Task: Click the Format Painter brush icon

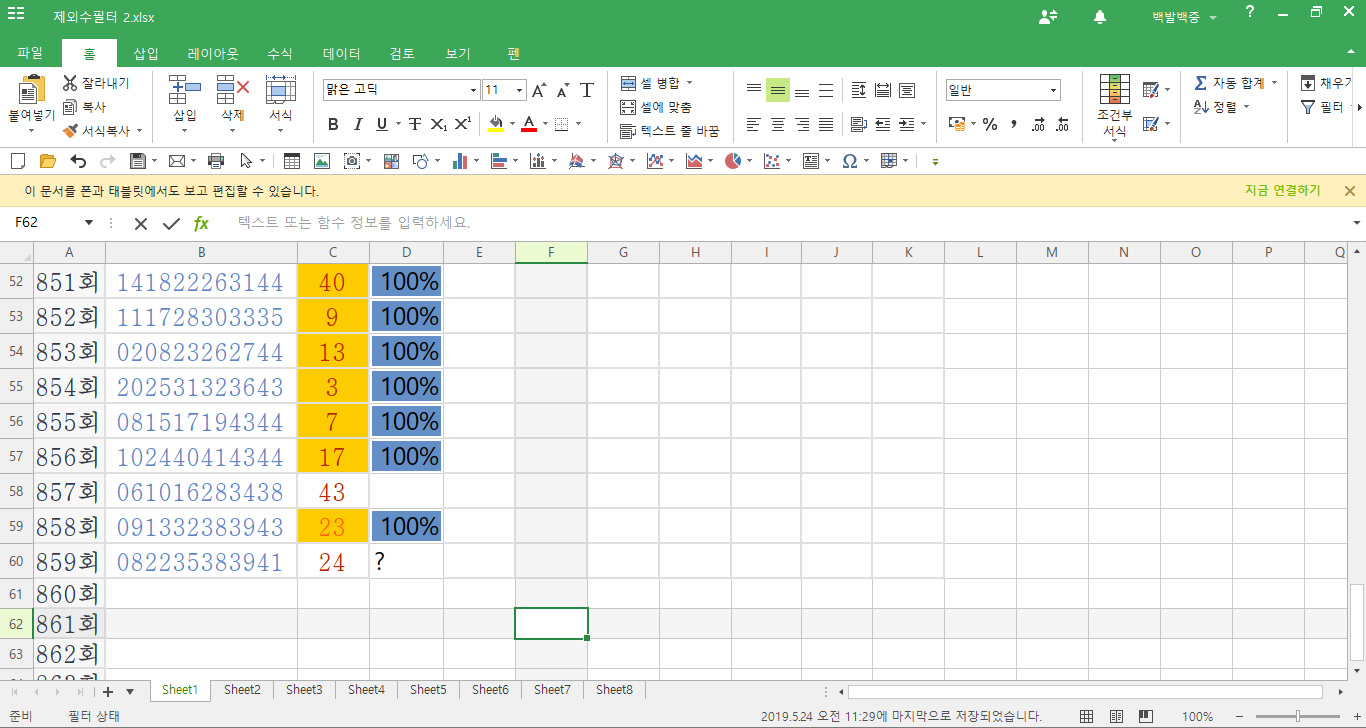Action: (70, 131)
